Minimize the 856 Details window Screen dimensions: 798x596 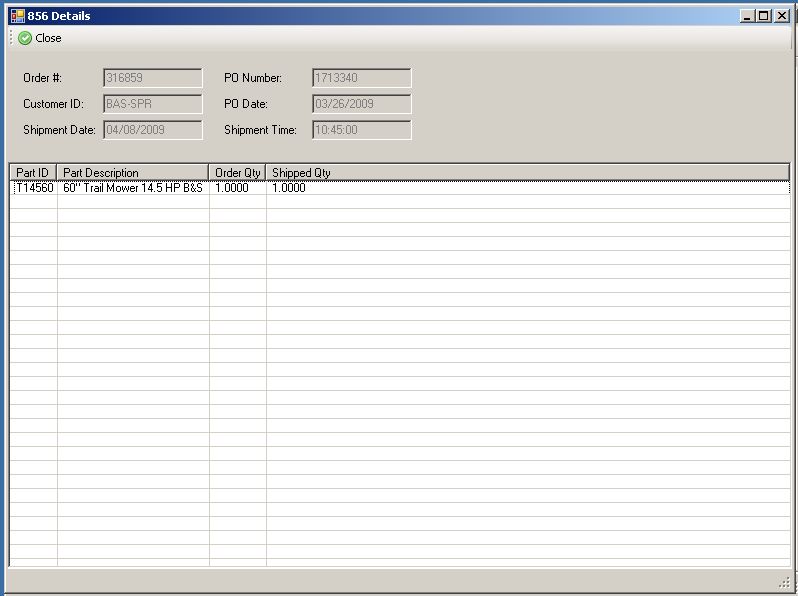(748, 16)
